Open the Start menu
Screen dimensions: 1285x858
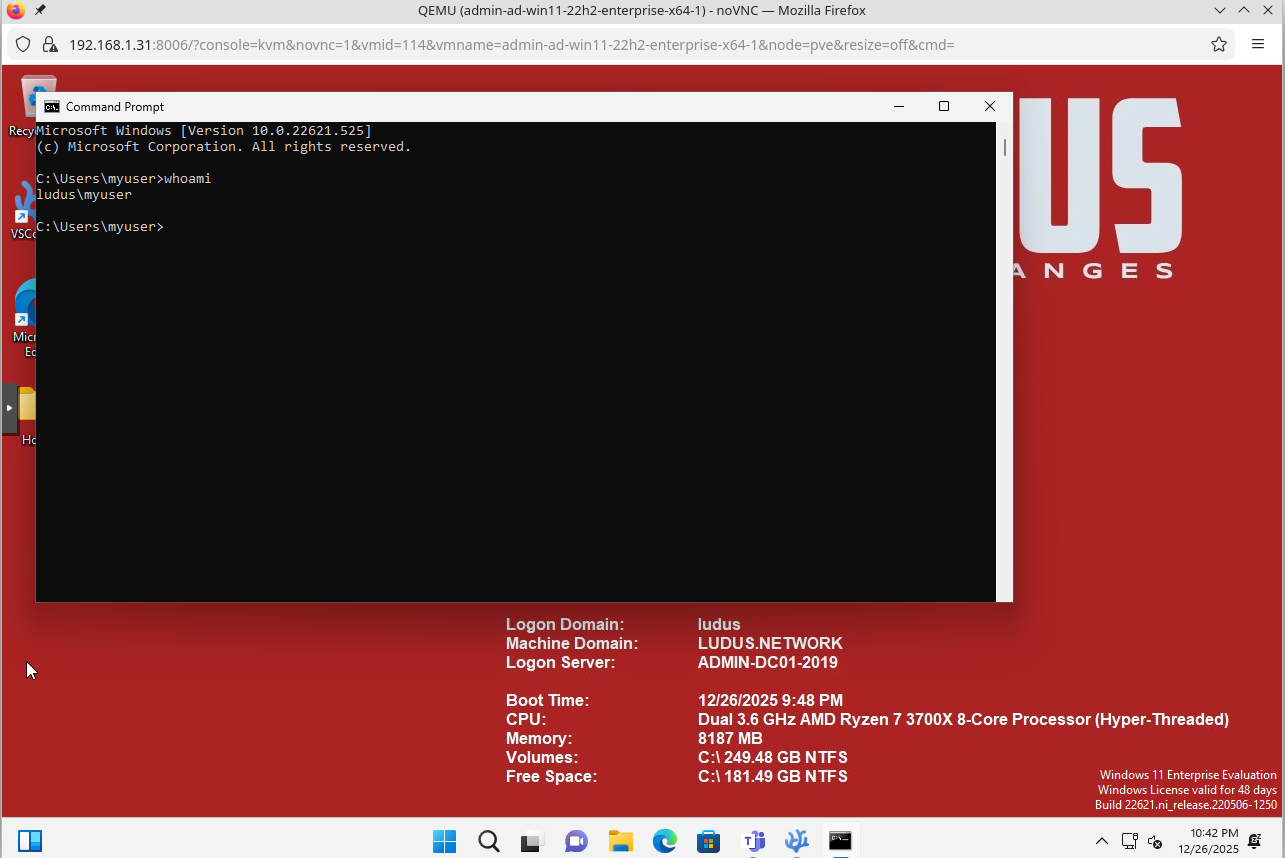click(x=443, y=841)
